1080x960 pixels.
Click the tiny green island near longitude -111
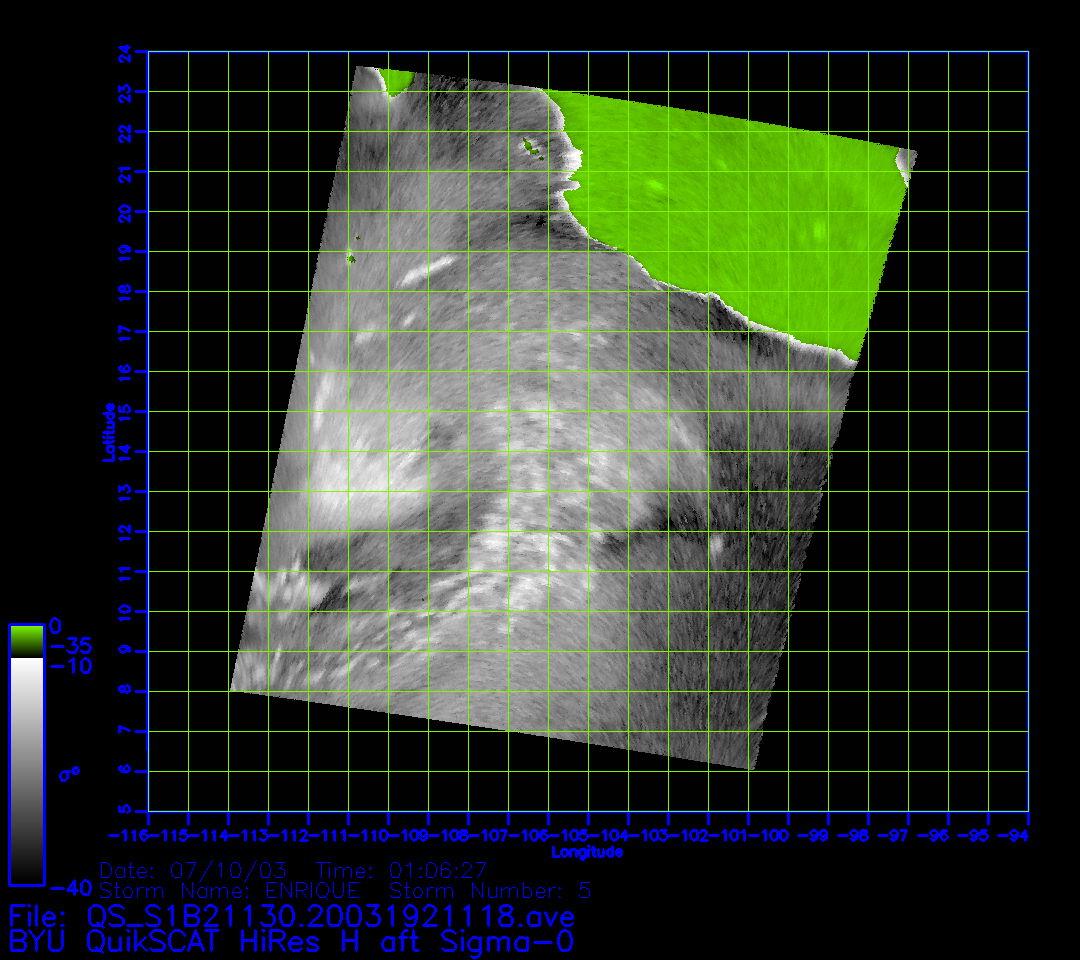pos(351,259)
